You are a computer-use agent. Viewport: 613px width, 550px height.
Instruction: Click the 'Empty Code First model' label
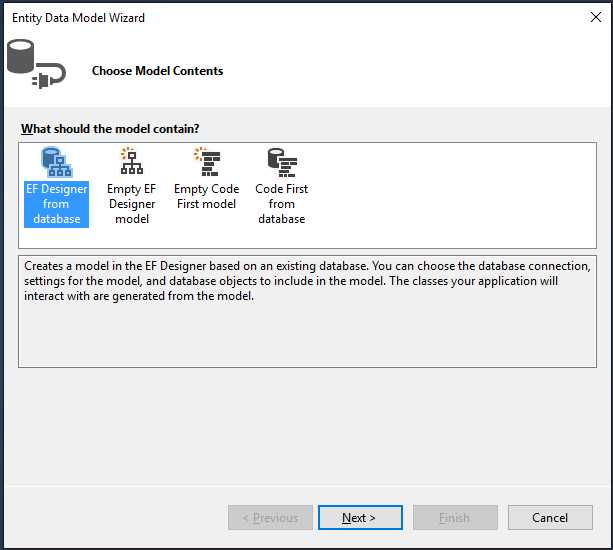[207, 197]
